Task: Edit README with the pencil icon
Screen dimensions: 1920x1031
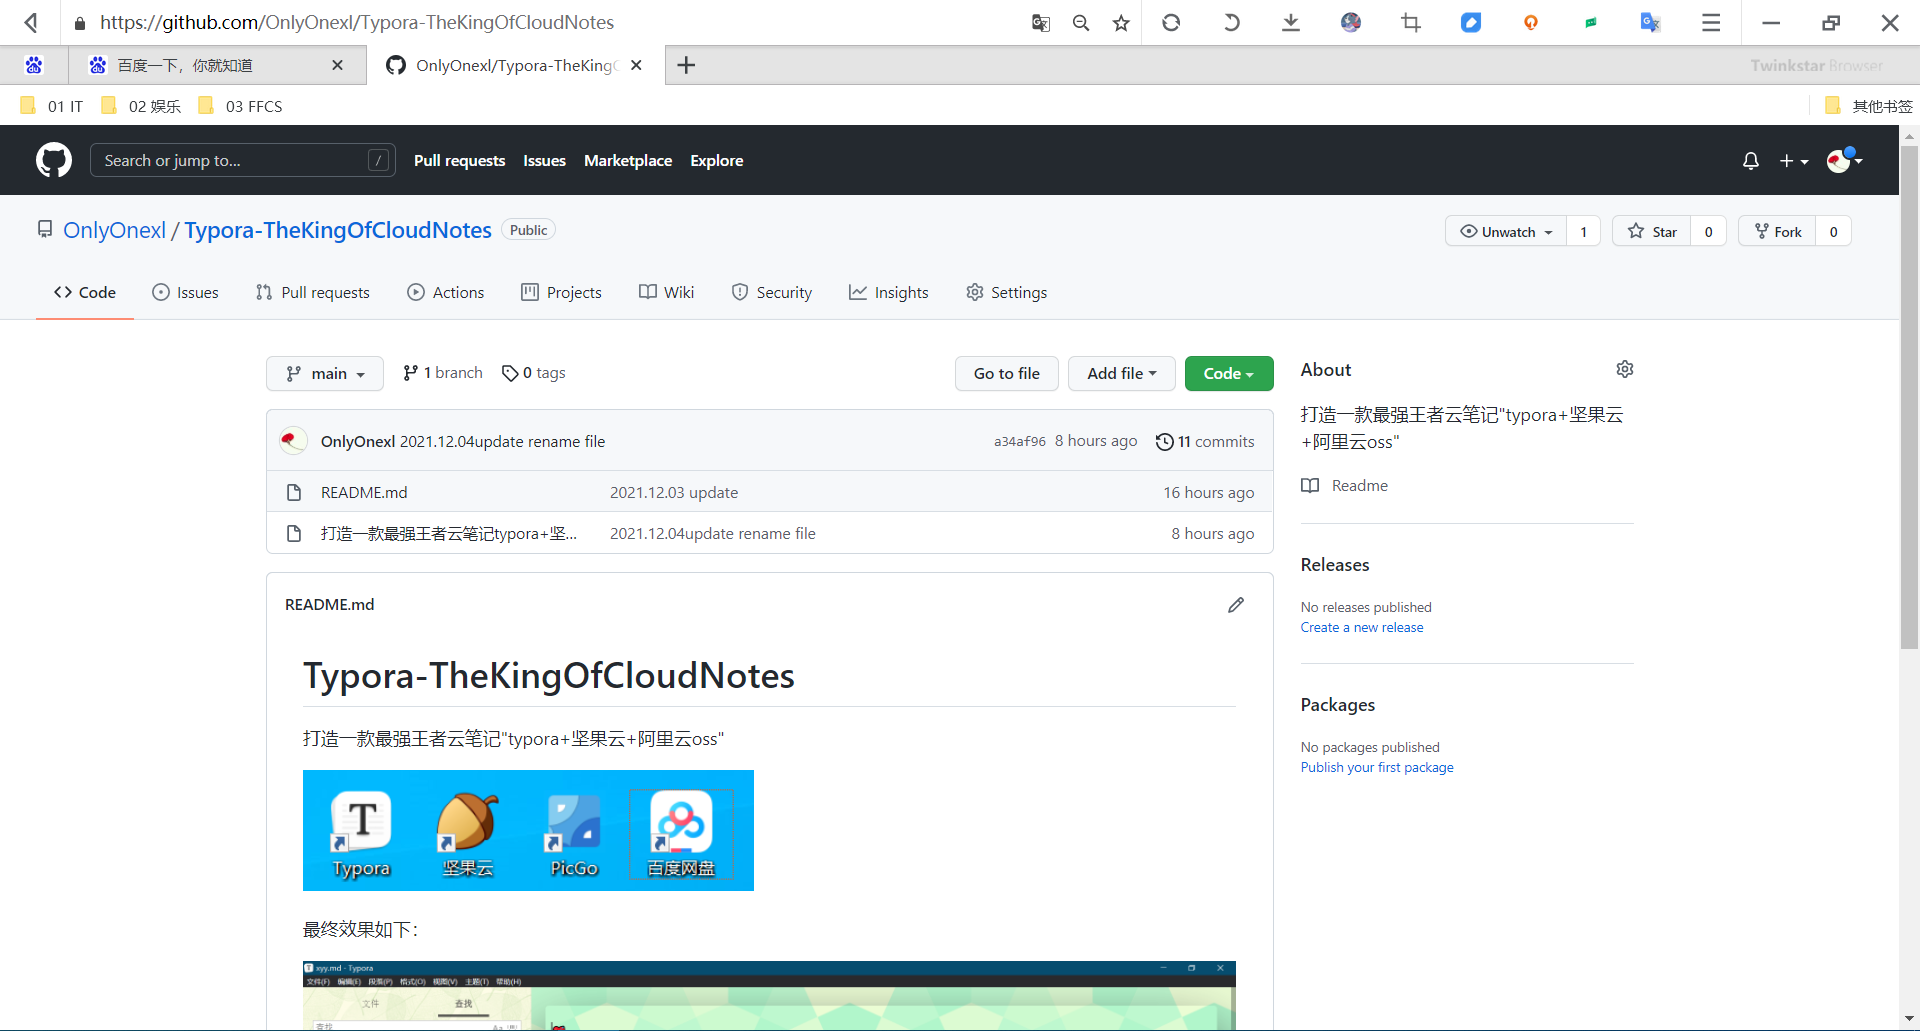Action: (x=1236, y=605)
